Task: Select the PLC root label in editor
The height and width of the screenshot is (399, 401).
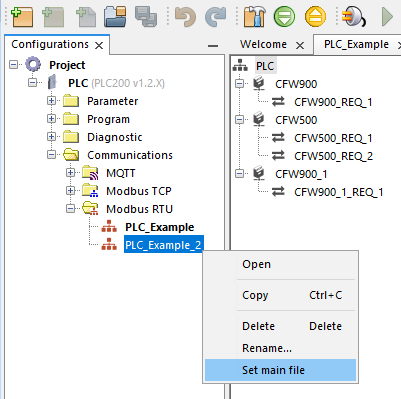Action: 265,66
